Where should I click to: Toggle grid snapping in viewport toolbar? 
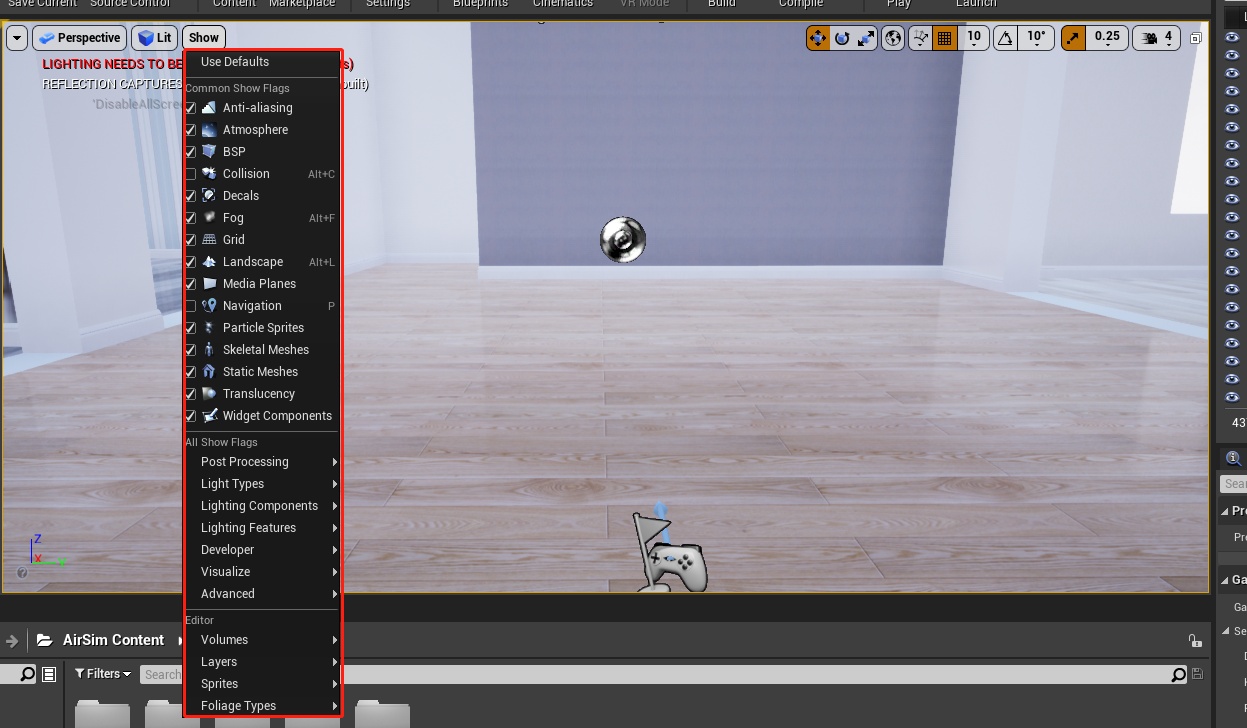click(x=944, y=38)
